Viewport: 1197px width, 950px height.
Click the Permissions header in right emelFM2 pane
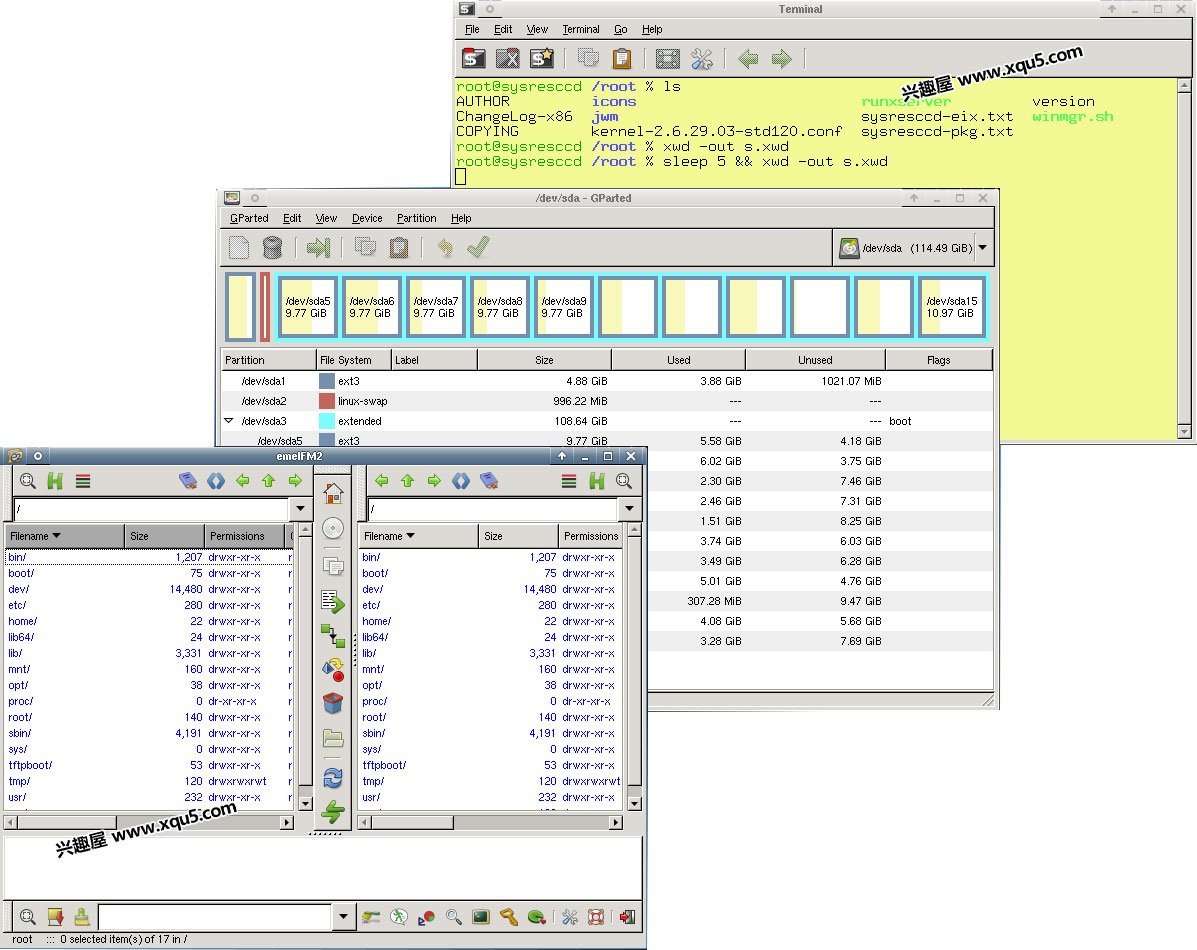pos(591,536)
